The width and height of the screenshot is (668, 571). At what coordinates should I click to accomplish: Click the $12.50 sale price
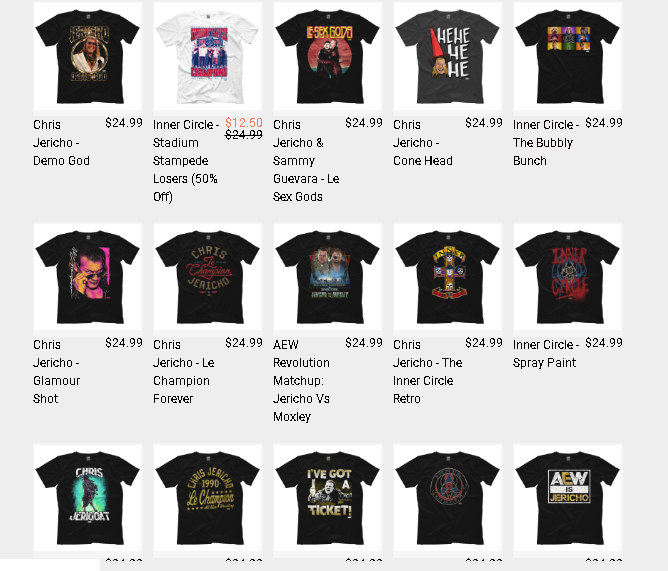click(244, 123)
